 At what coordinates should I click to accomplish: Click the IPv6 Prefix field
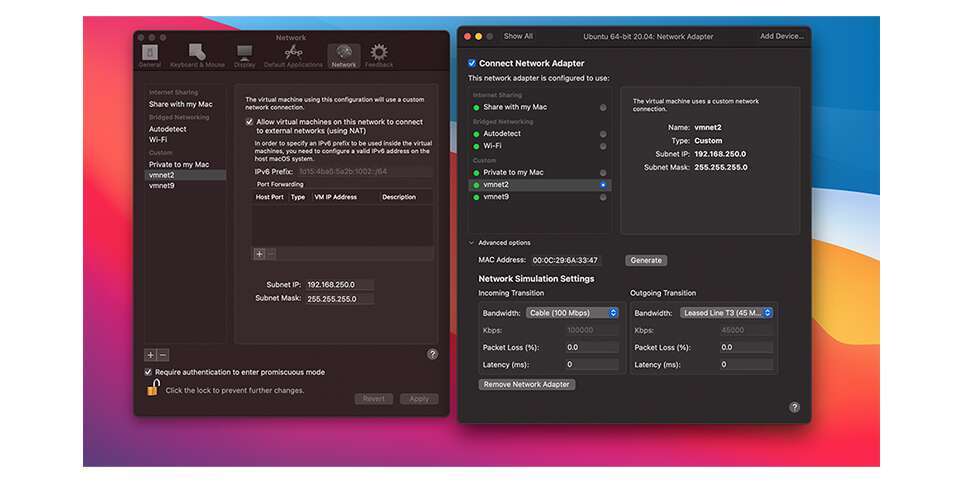tap(366, 172)
